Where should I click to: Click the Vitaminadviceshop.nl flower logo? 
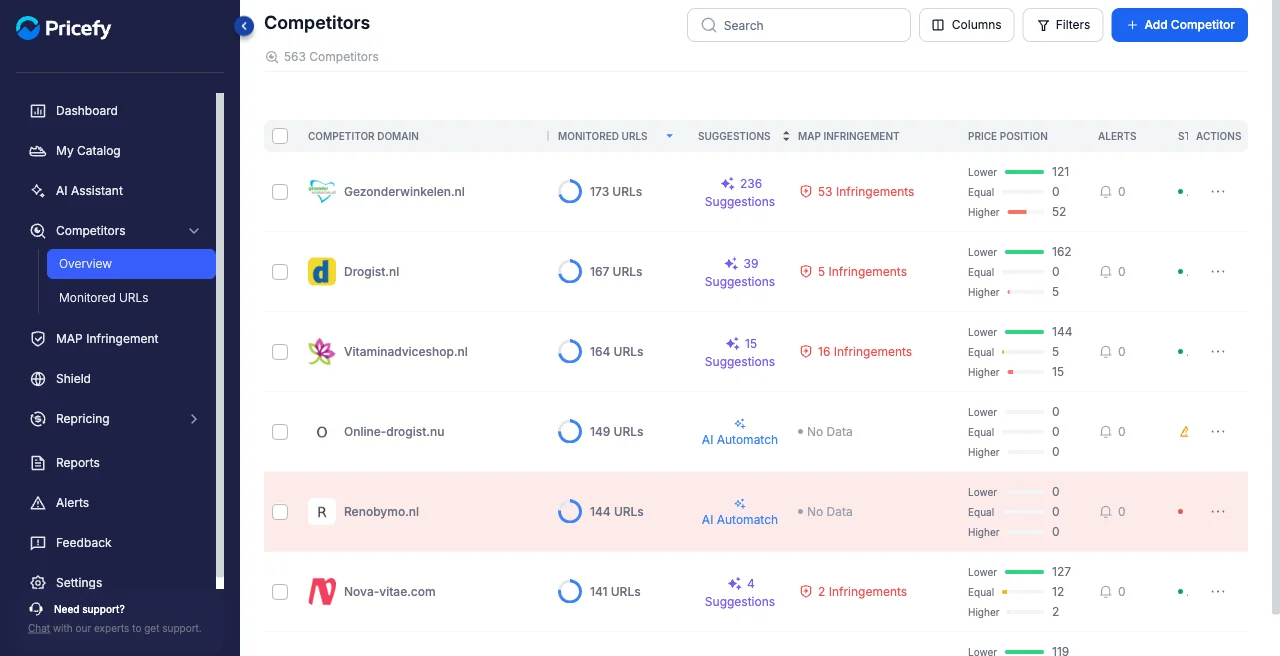[x=322, y=352]
